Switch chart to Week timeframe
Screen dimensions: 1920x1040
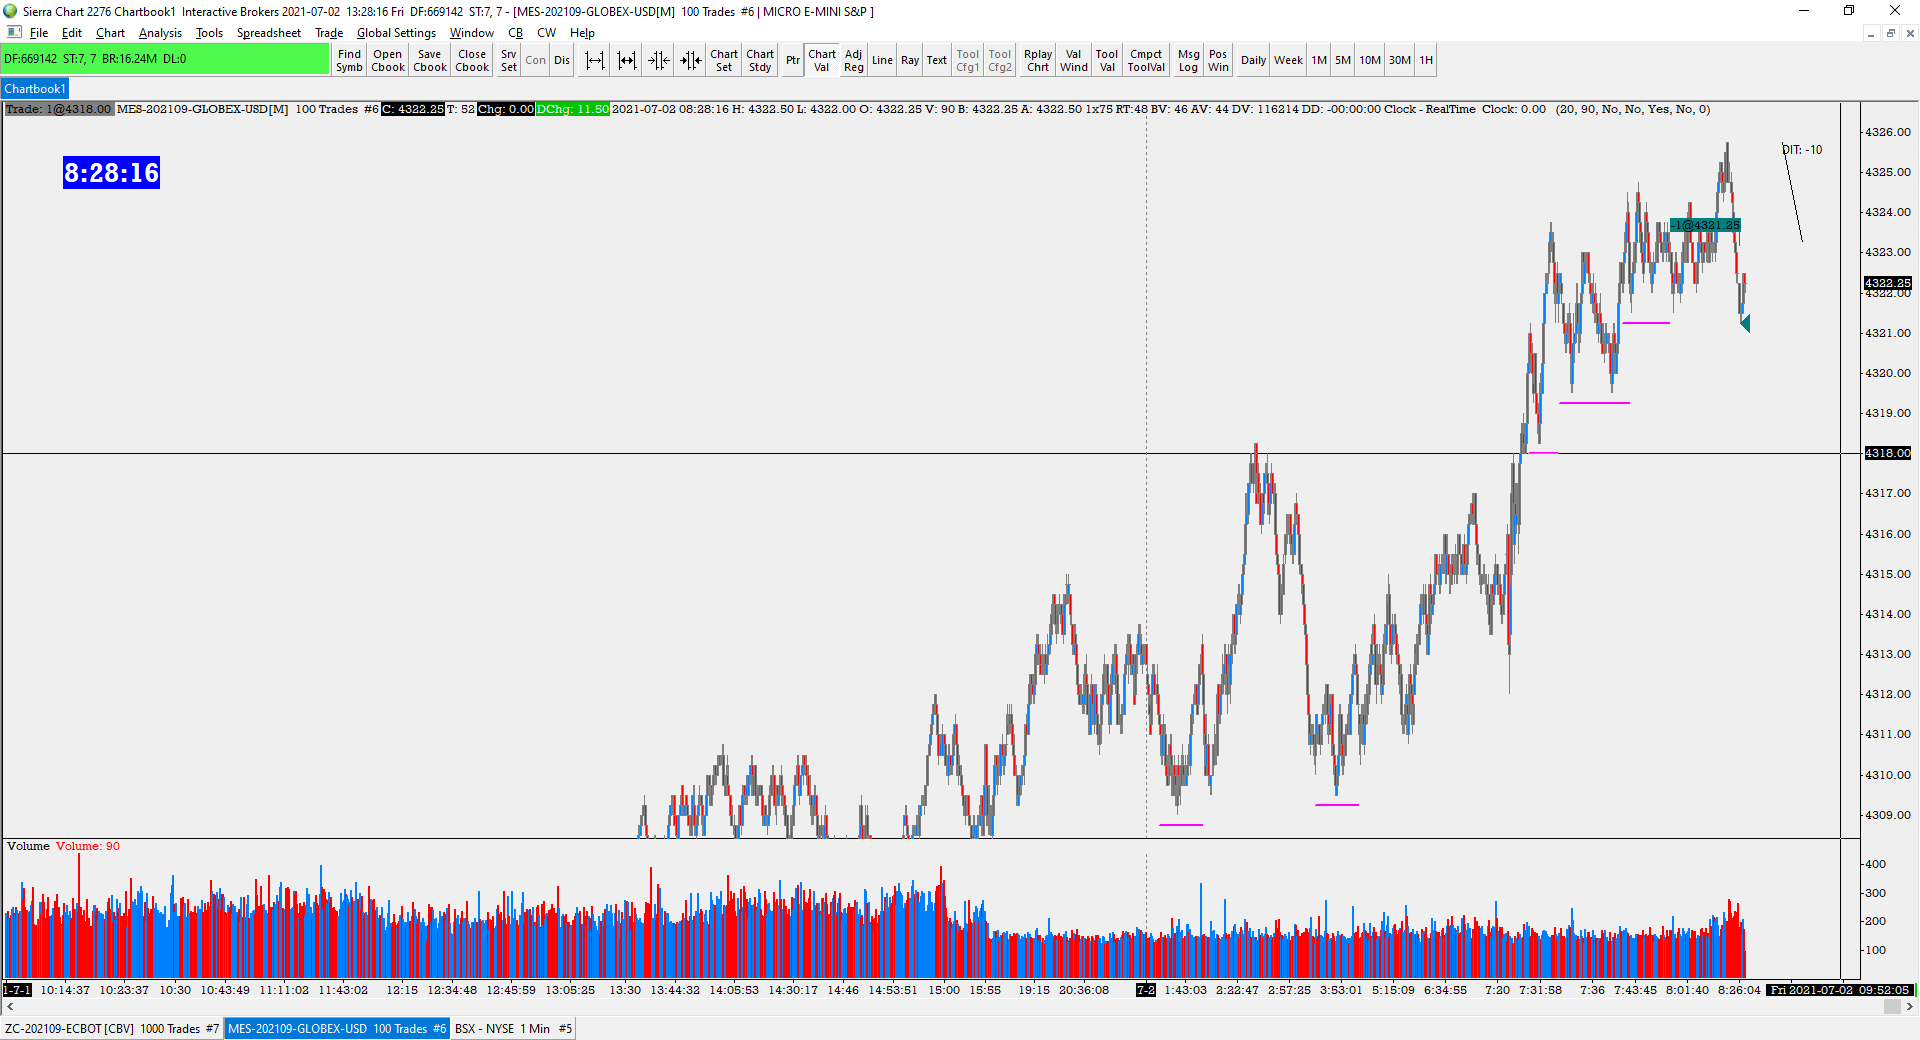[1289, 61]
